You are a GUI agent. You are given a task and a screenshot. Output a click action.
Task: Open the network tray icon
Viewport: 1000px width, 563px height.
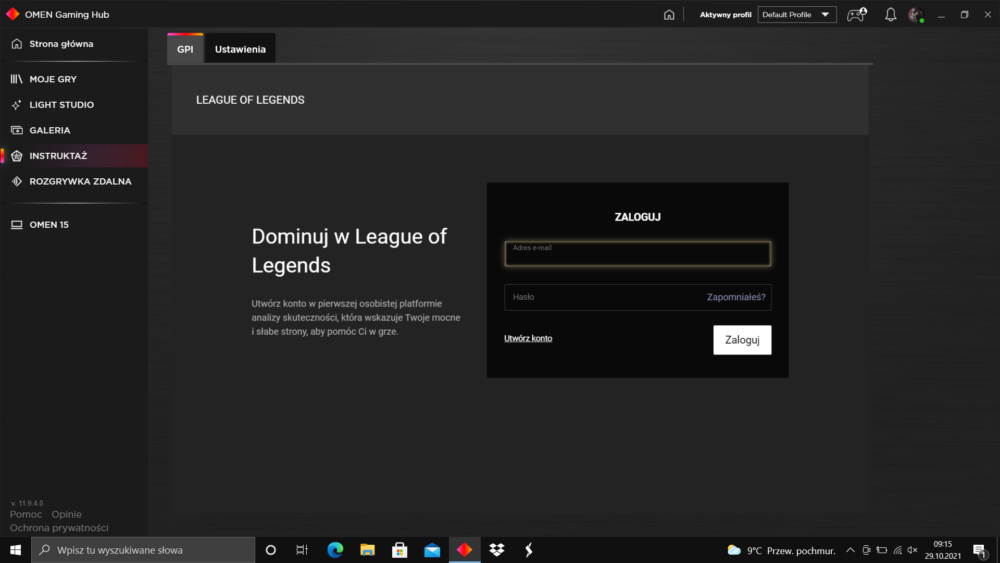pos(897,550)
